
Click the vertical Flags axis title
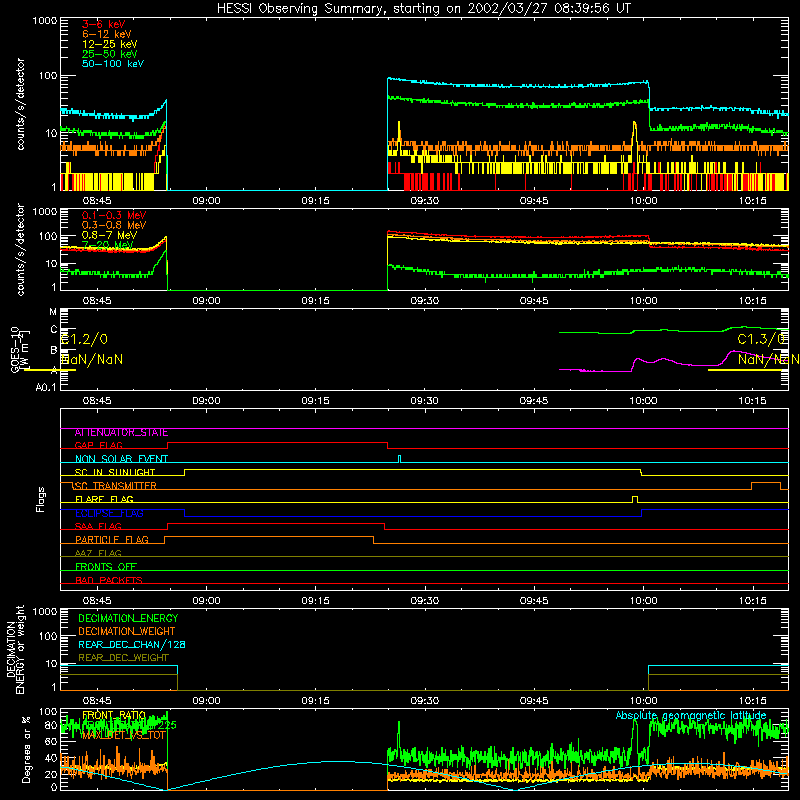(x=41, y=500)
